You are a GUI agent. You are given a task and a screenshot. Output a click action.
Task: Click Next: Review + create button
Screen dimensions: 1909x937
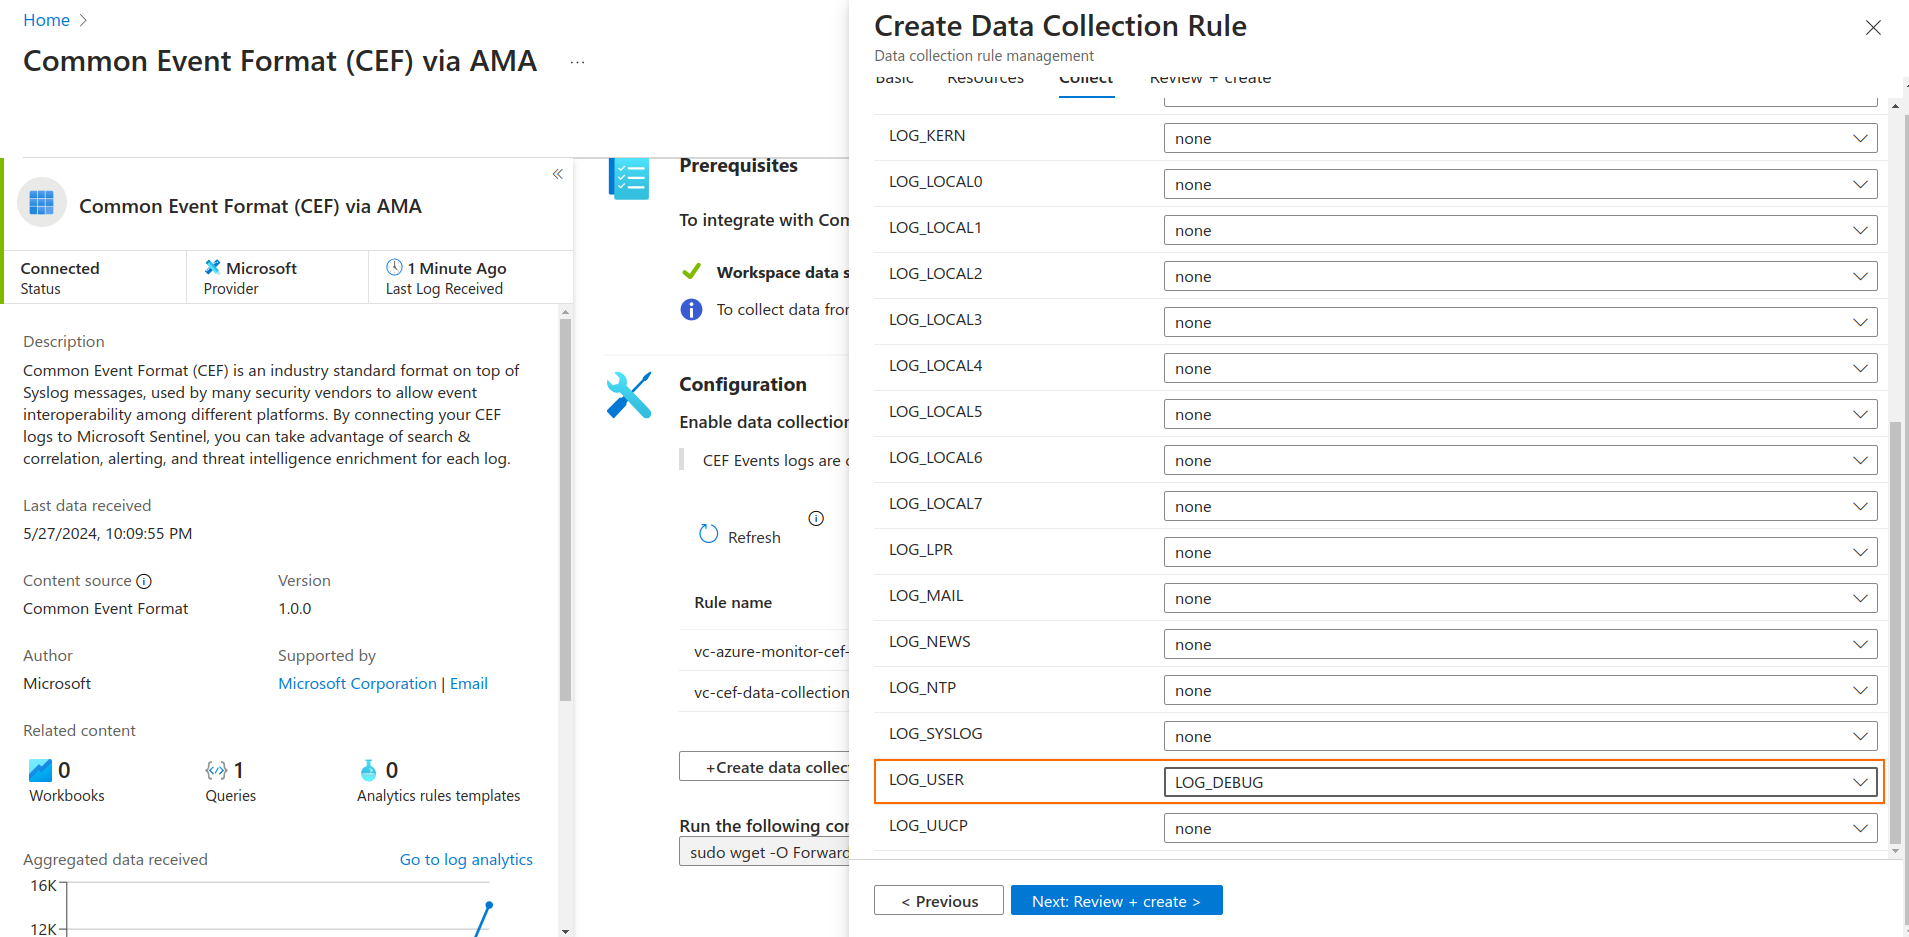coord(1116,900)
